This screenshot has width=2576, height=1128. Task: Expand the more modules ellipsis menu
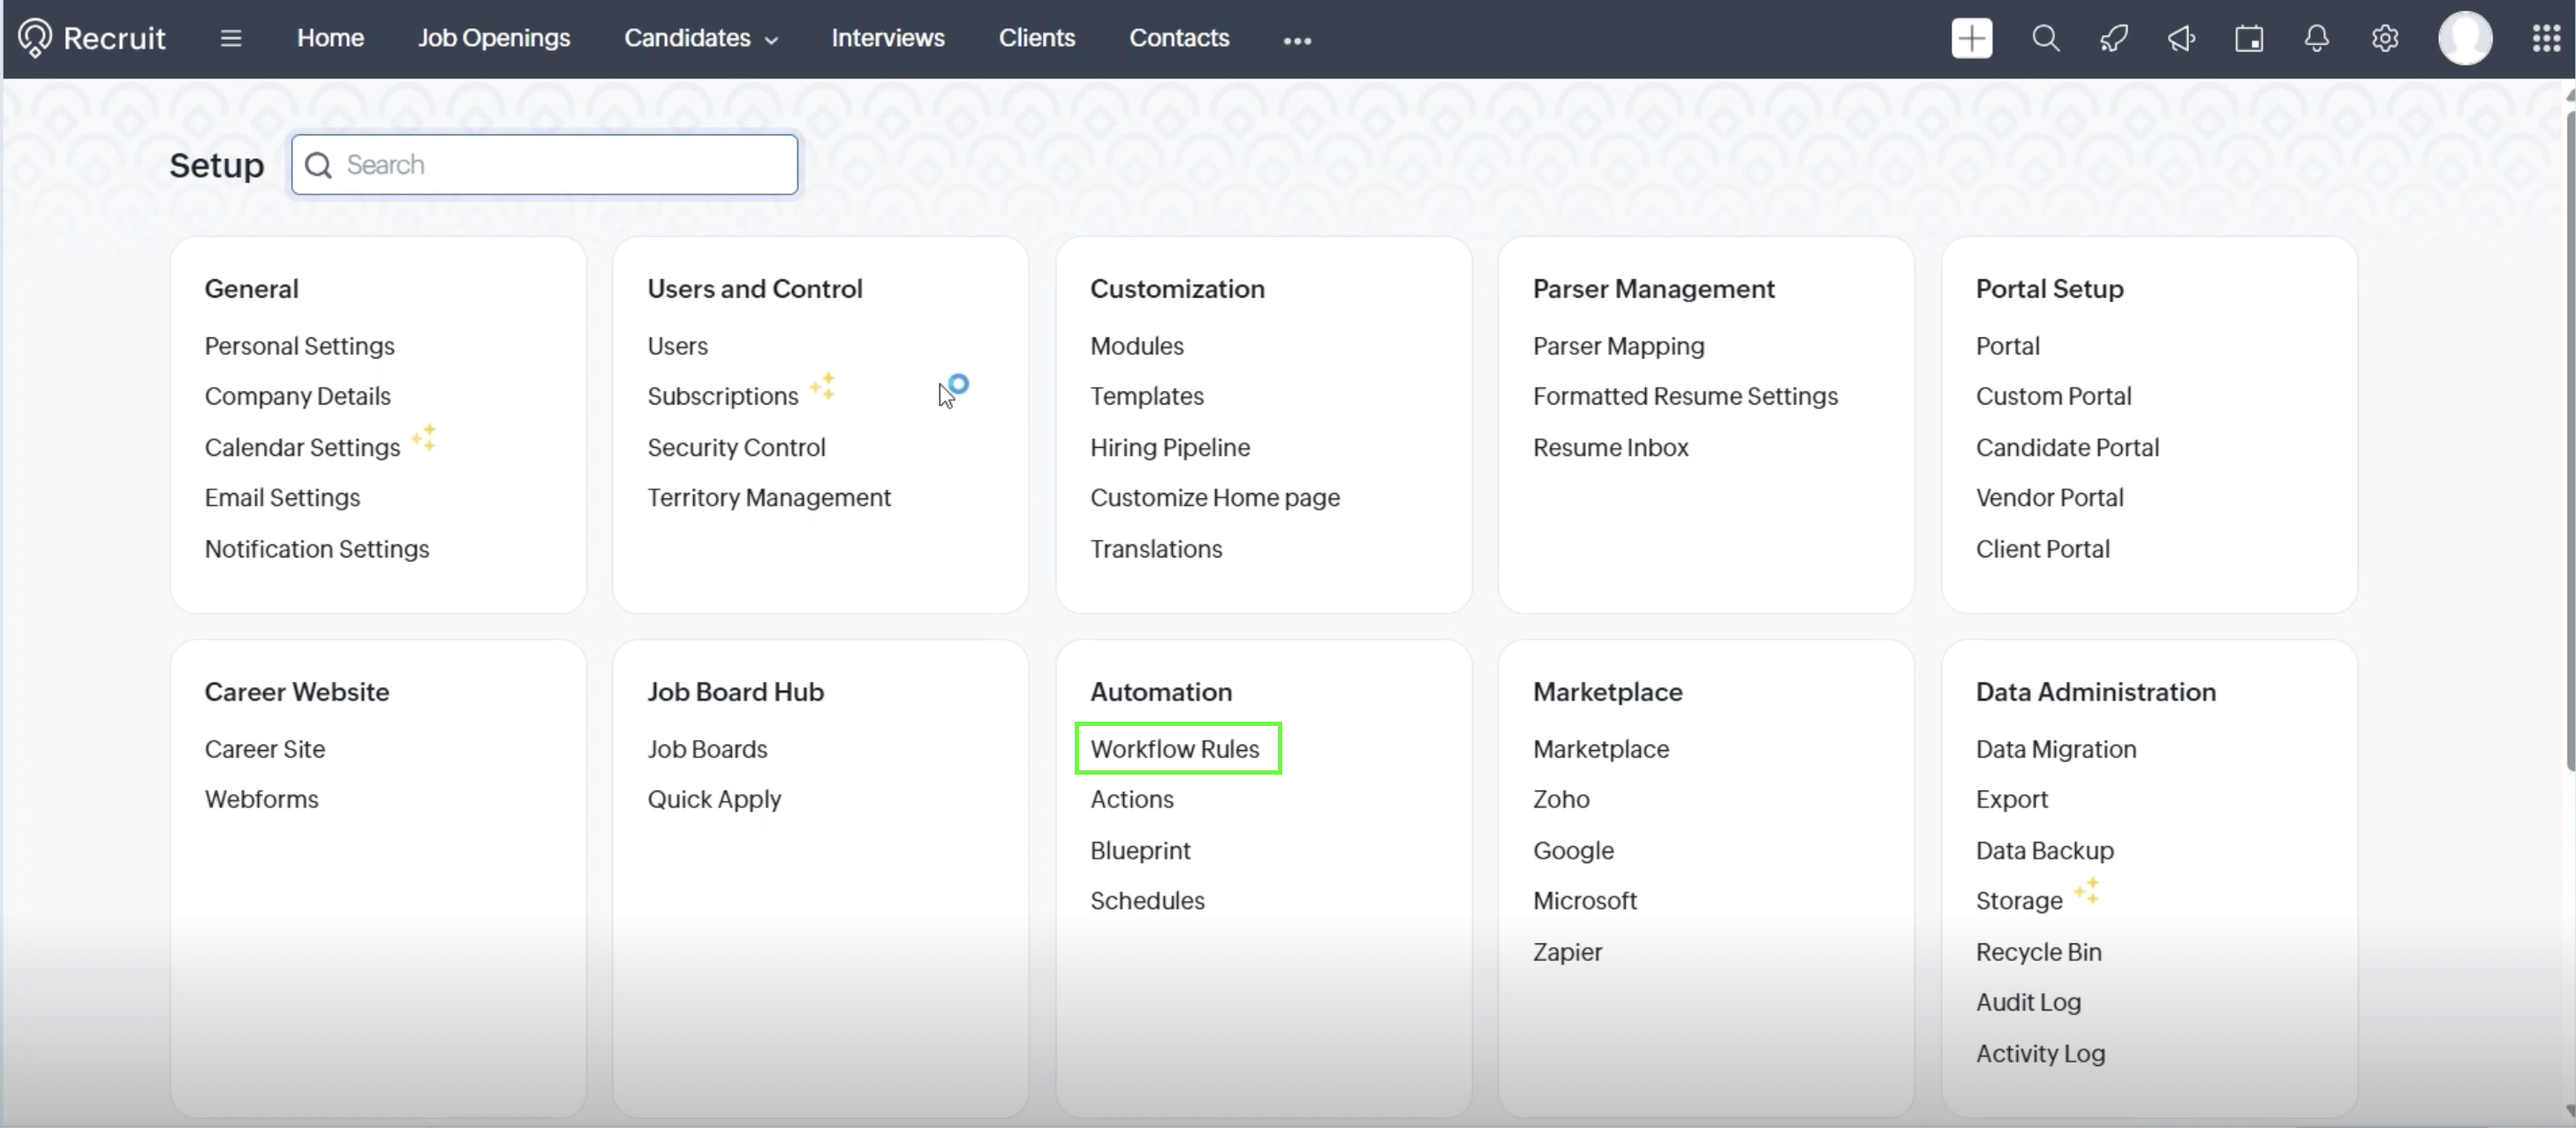pos(1297,41)
